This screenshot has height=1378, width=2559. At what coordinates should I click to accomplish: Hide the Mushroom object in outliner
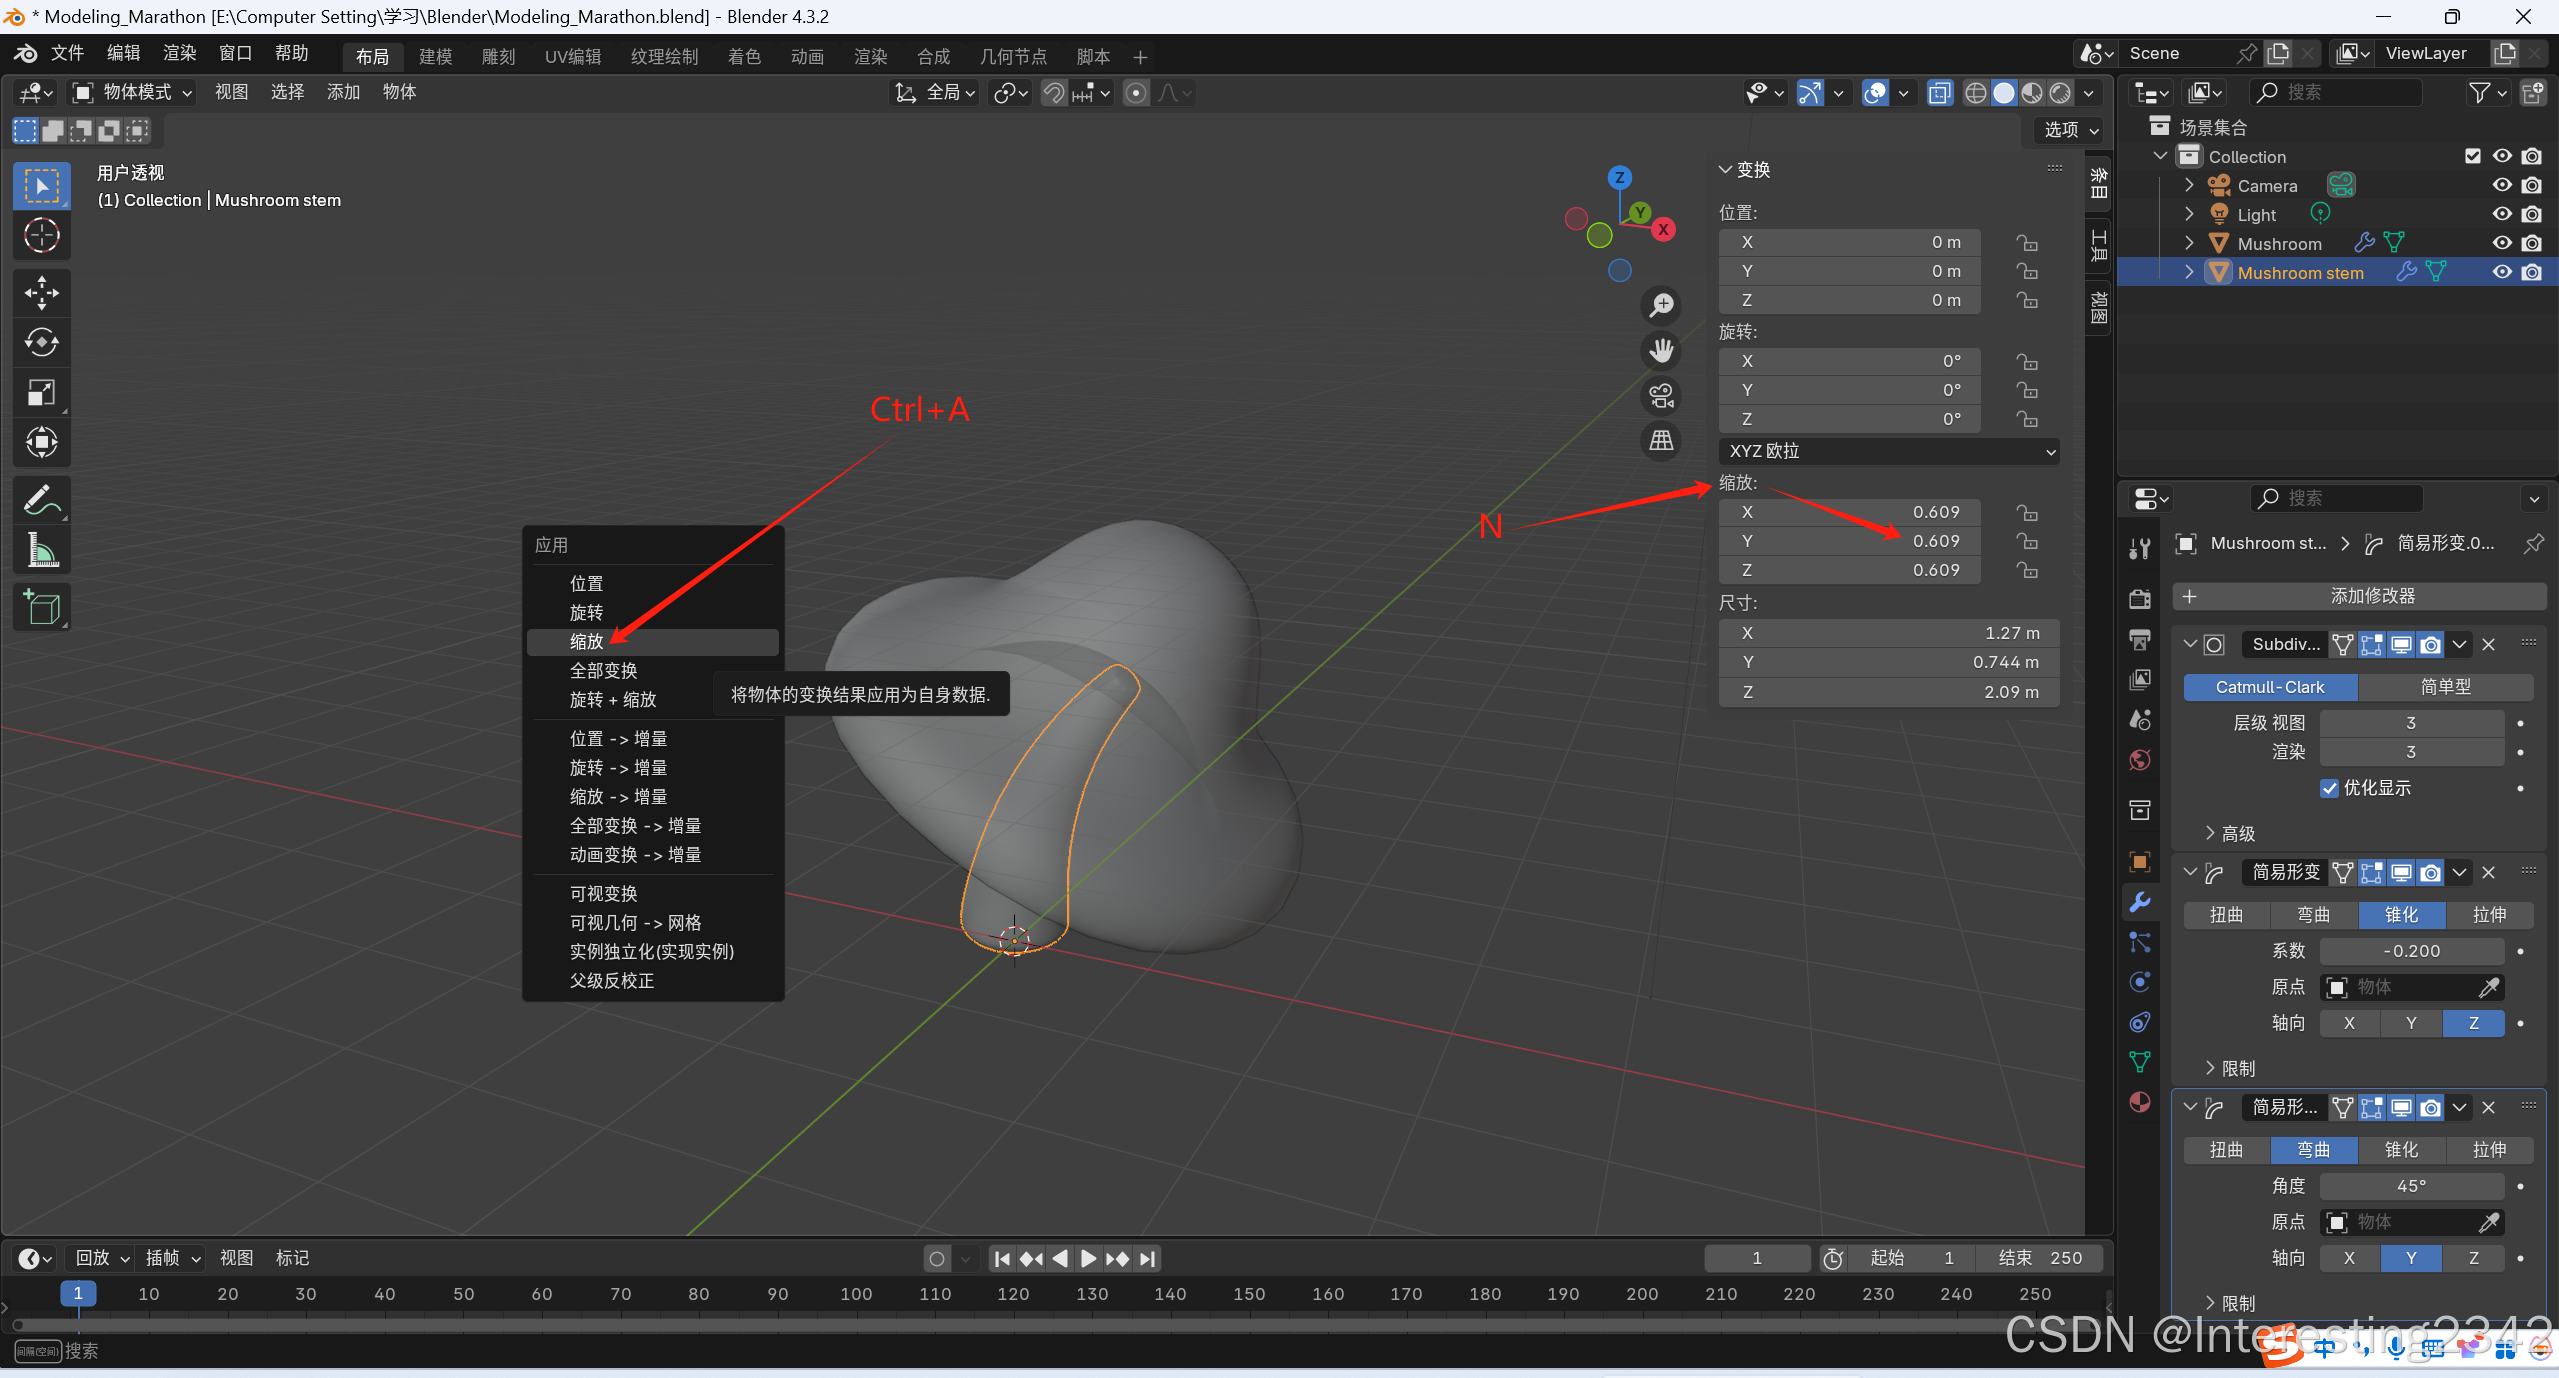[2501, 243]
